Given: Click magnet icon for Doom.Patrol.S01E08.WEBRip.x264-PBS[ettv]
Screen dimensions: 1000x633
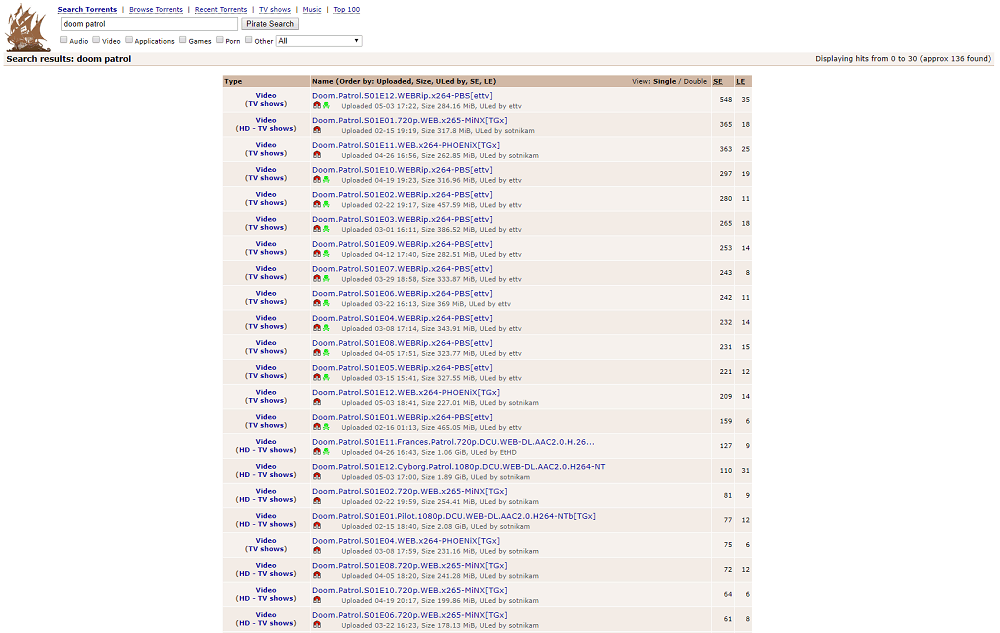Looking at the screenshot, I should (x=317, y=353).
